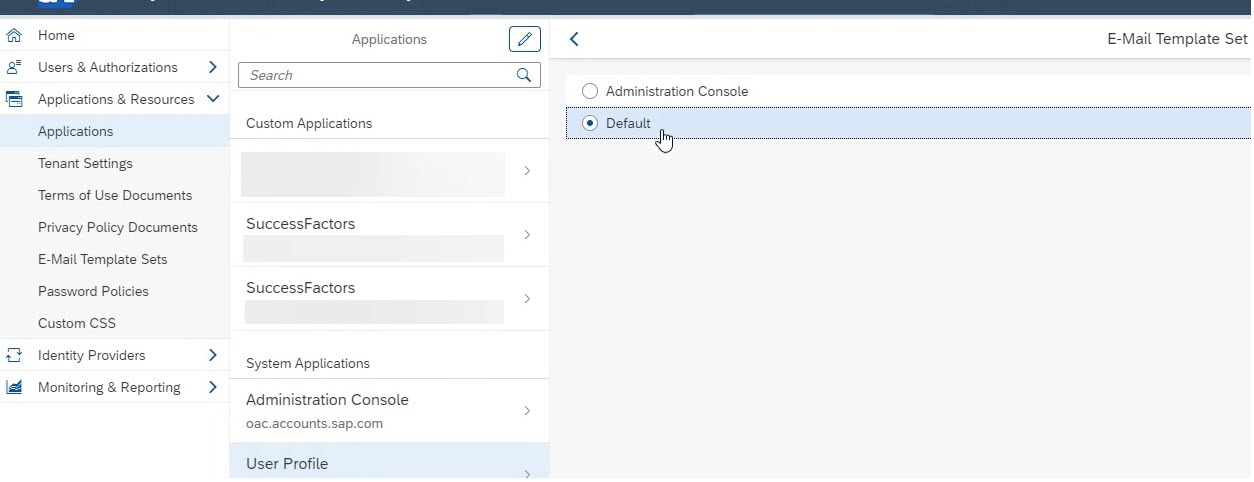Click the Identity Providers arrows icon
1254x482 pixels.
[14, 355]
